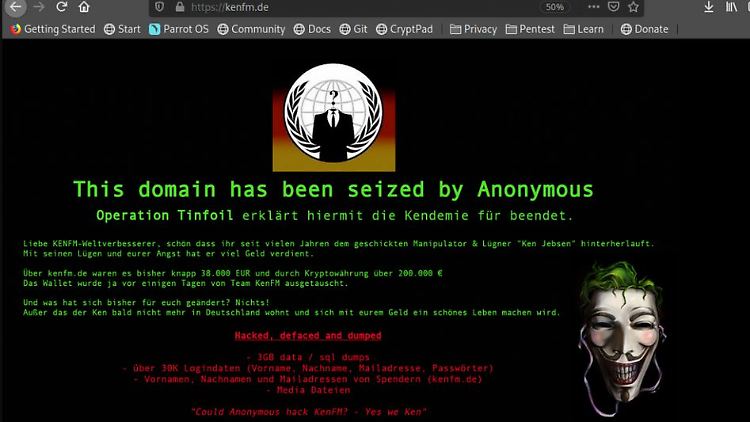The image size is (750, 422).
Task: Open tracking protection shield icon
Action: [x=160, y=7]
